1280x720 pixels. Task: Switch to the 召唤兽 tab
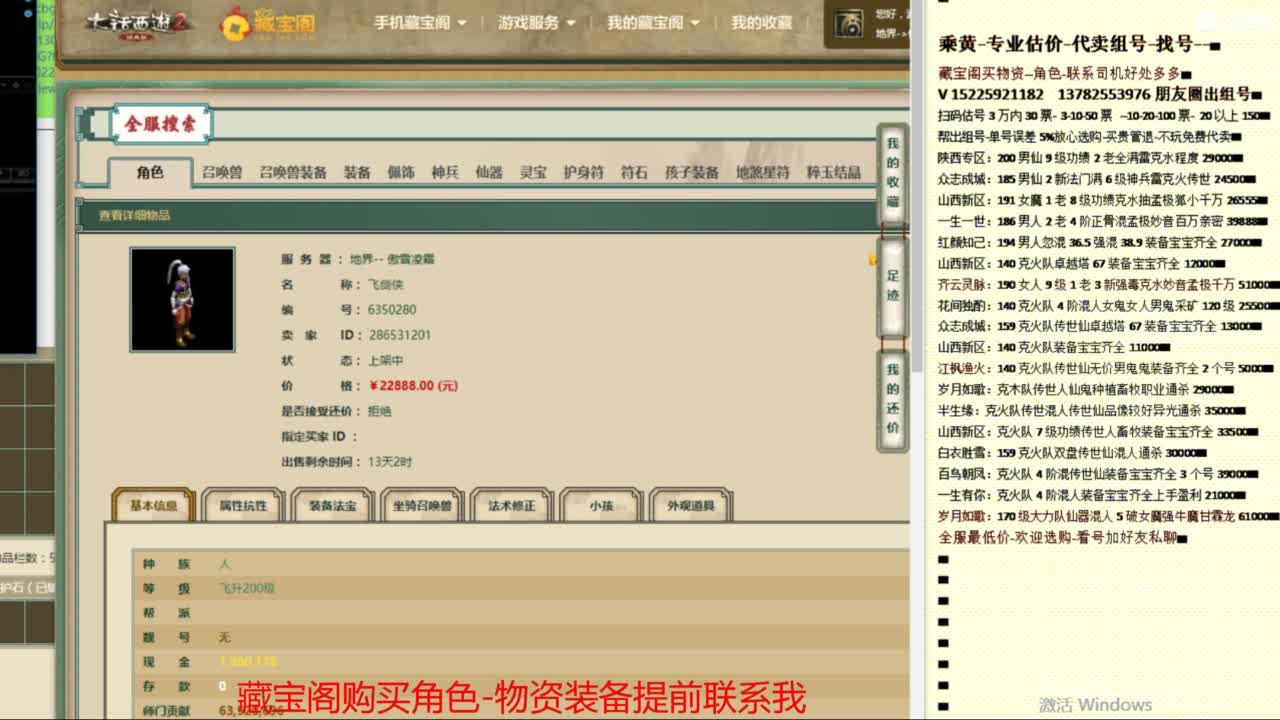(x=222, y=172)
